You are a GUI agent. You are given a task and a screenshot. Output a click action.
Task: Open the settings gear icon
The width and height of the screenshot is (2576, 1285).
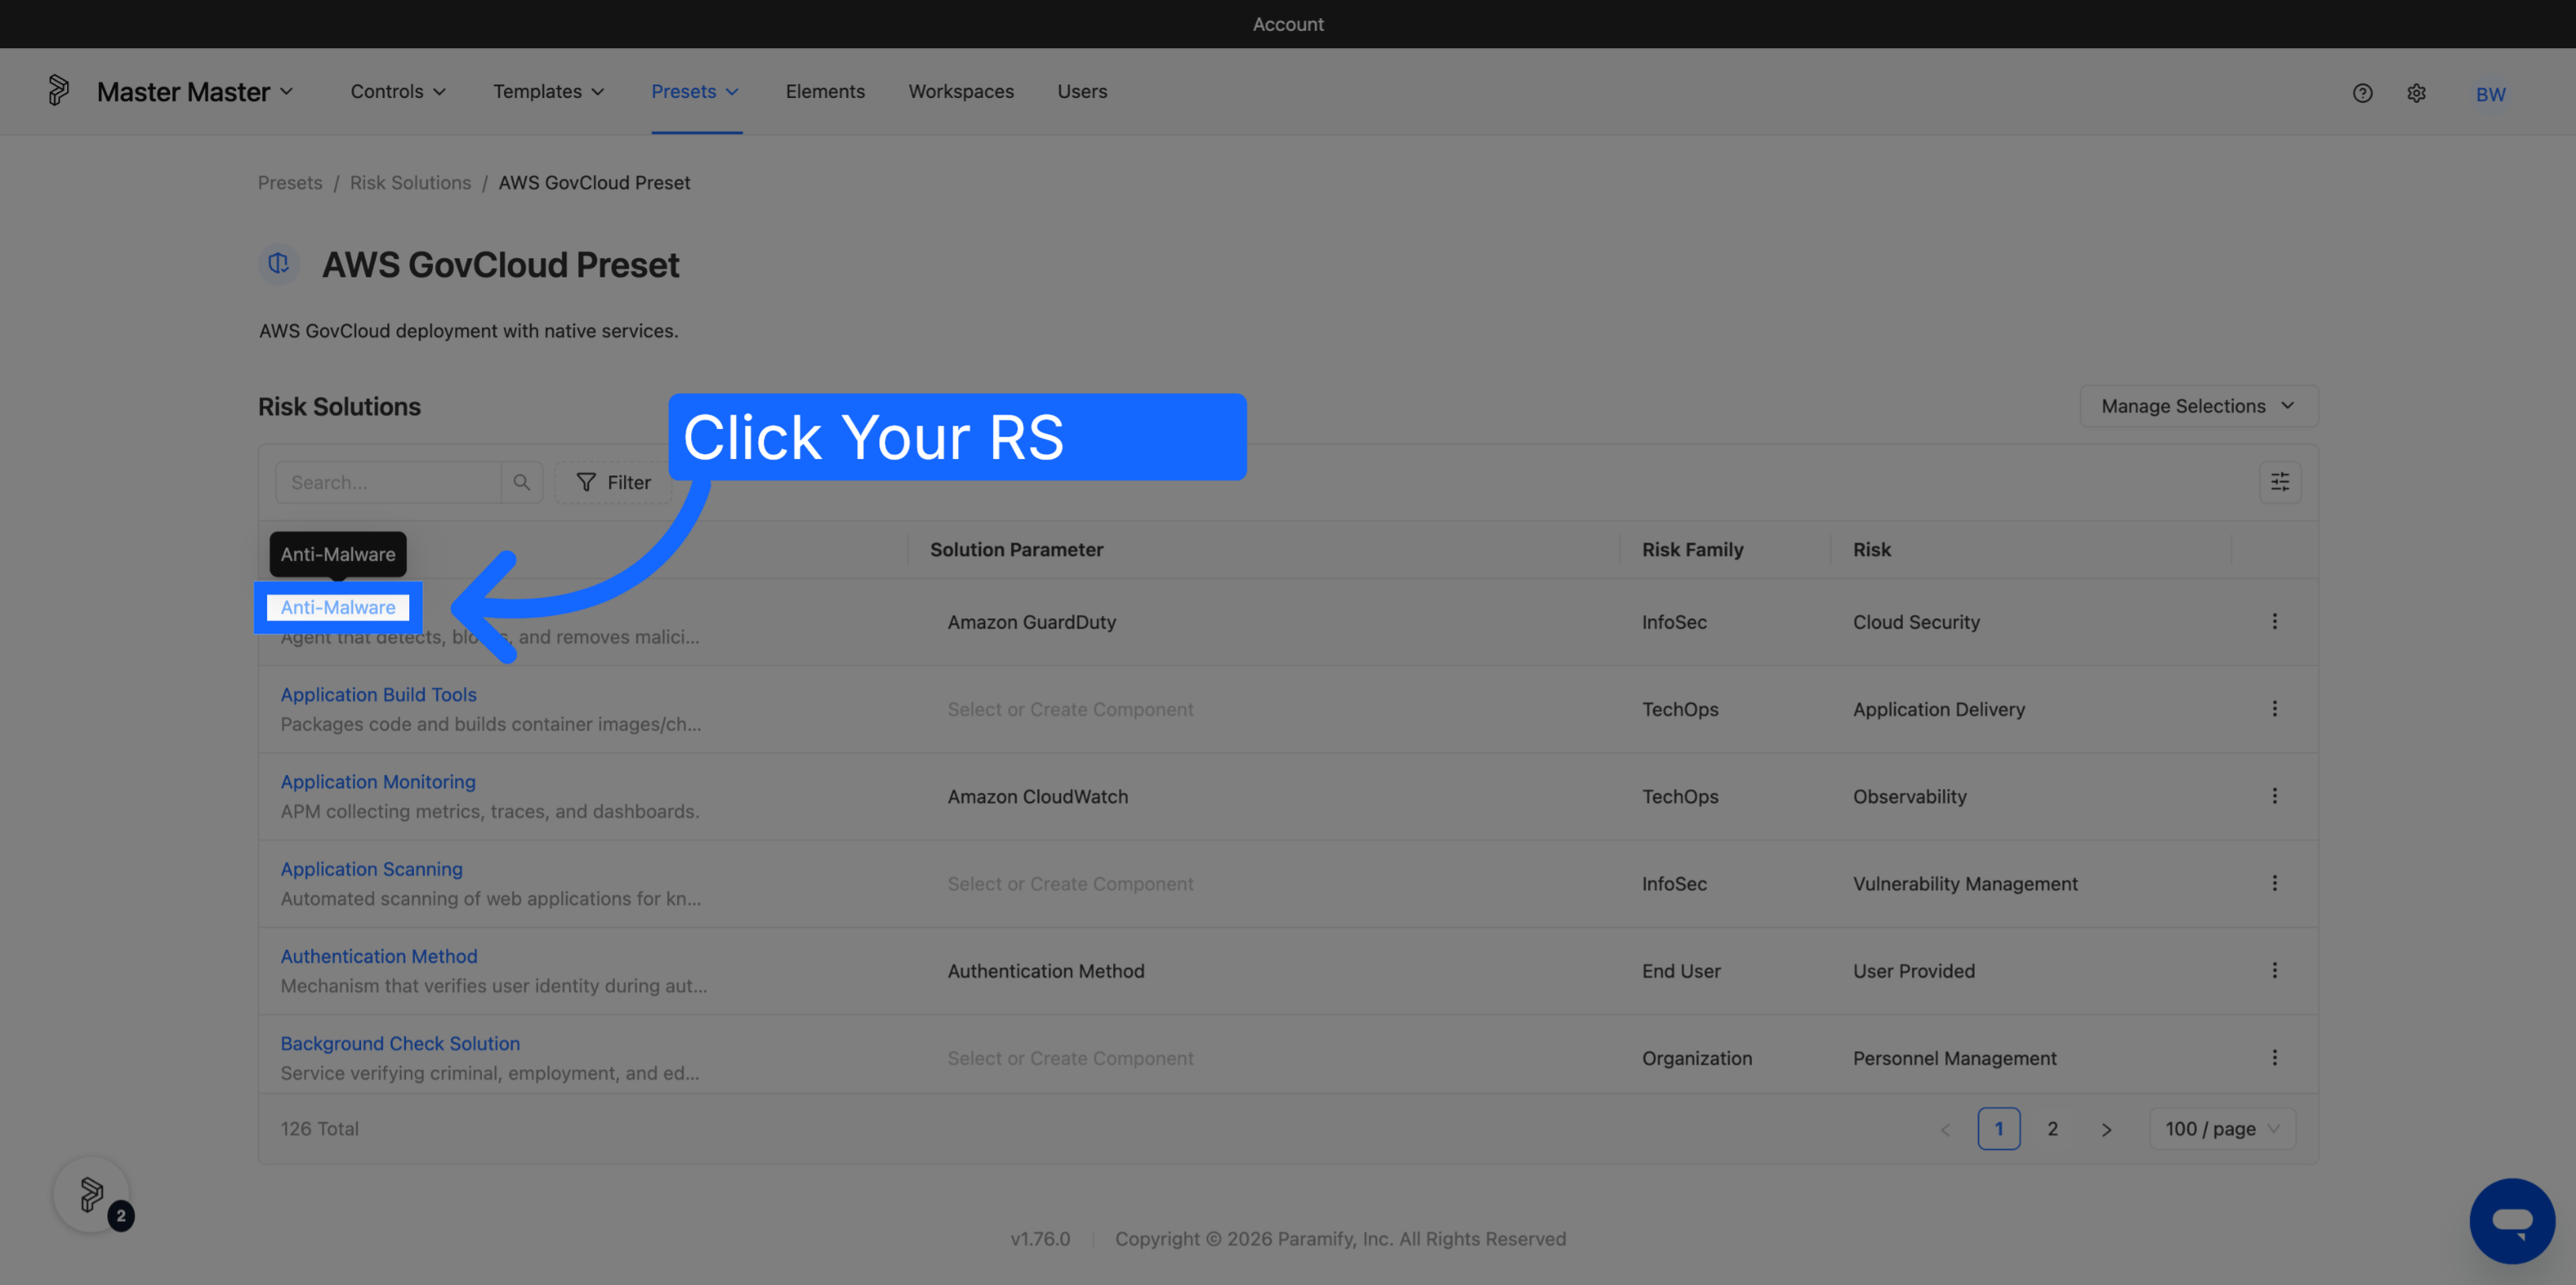click(x=2416, y=93)
